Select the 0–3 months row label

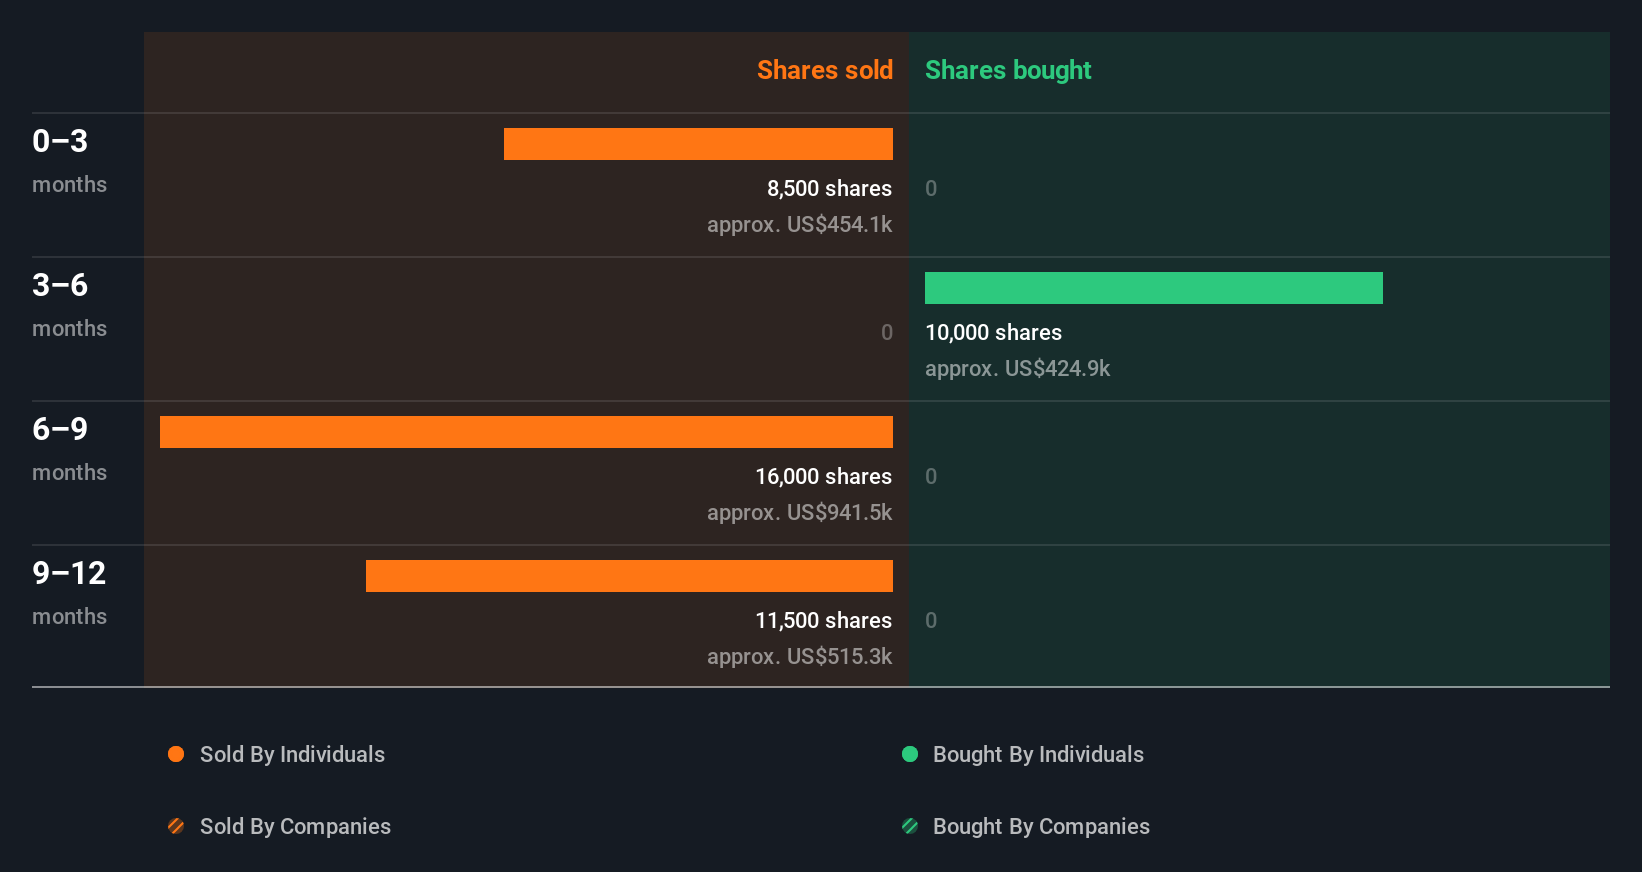(x=68, y=160)
